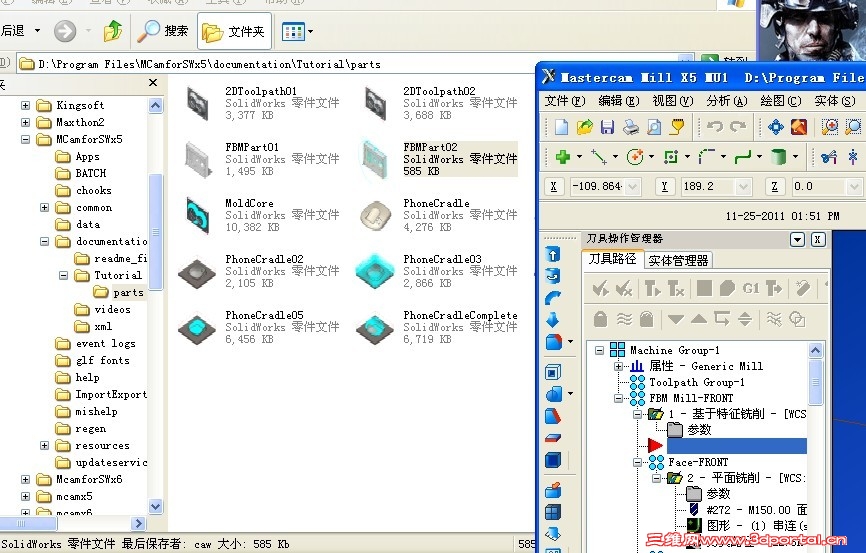Select the Create Rectangle tool
This screenshot has height=553, width=866.
(x=671, y=157)
